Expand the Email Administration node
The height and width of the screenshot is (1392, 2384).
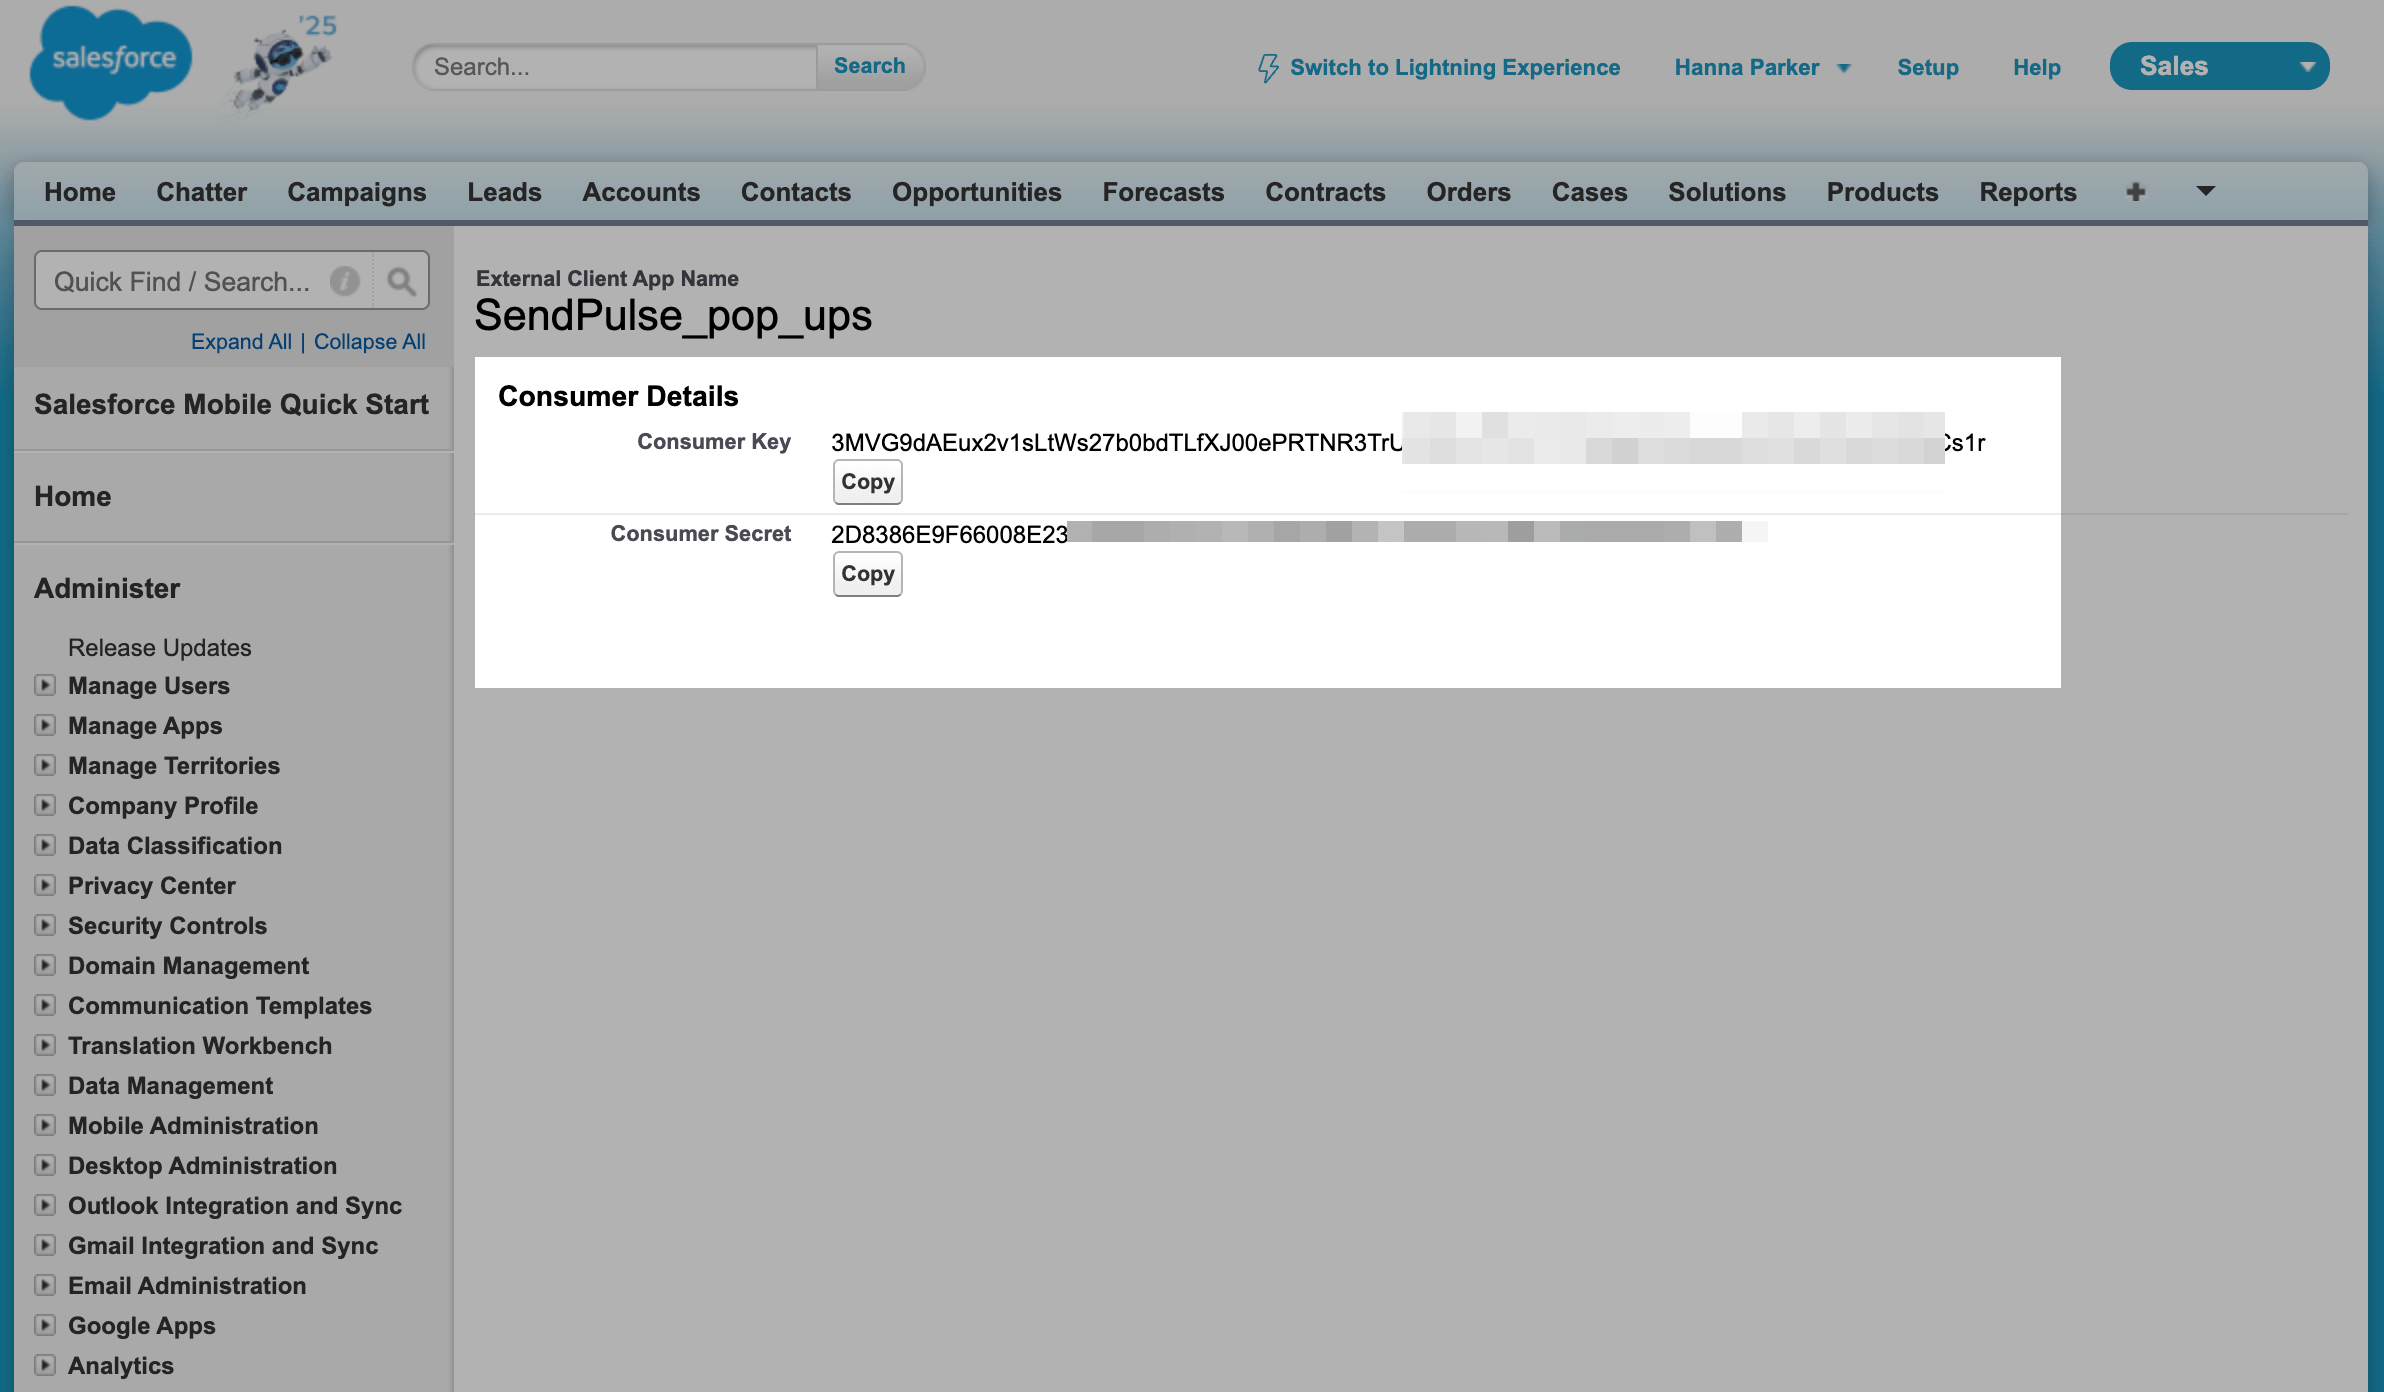pyautogui.click(x=45, y=1285)
